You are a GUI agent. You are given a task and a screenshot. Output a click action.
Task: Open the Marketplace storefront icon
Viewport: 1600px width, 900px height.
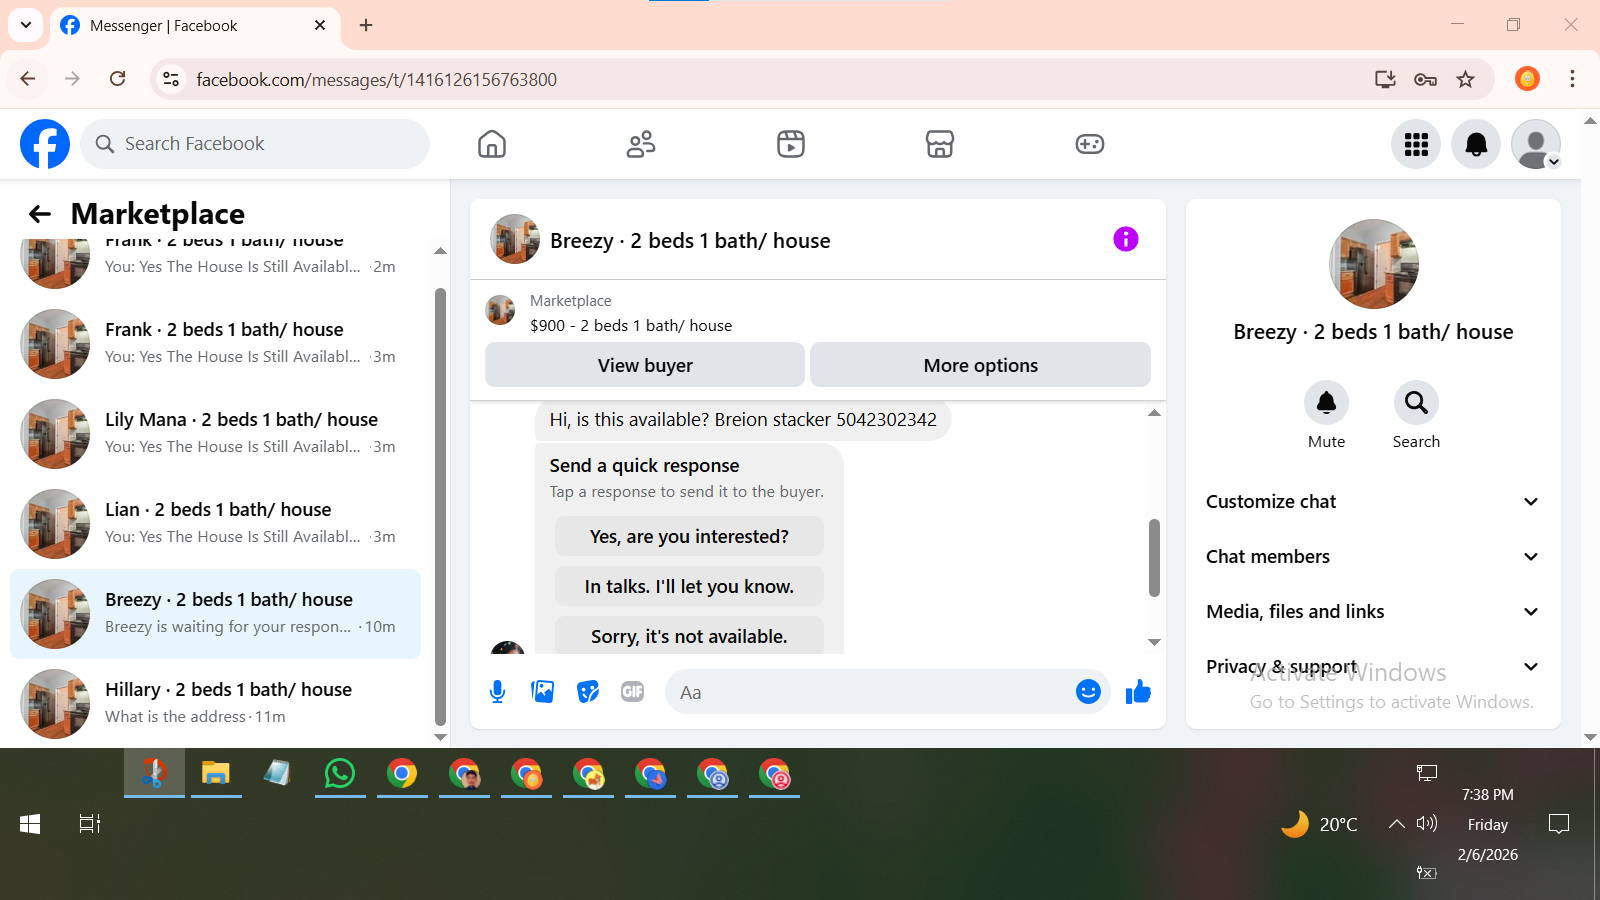tap(940, 144)
